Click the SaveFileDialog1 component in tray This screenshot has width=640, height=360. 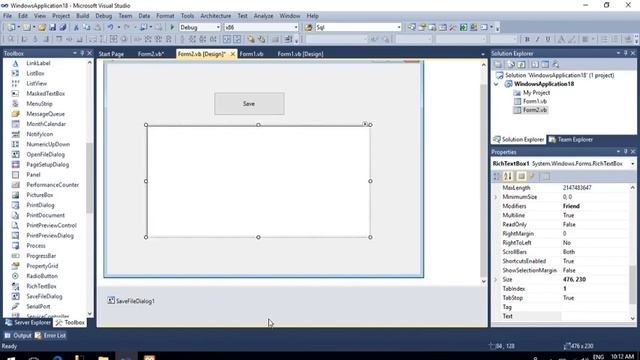pyautogui.click(x=131, y=301)
